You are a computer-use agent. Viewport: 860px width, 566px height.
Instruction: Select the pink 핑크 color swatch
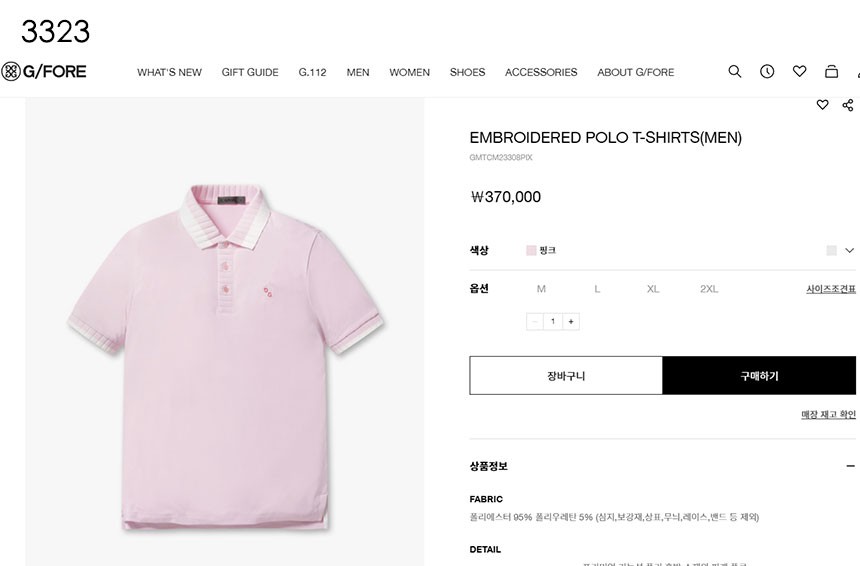531,251
